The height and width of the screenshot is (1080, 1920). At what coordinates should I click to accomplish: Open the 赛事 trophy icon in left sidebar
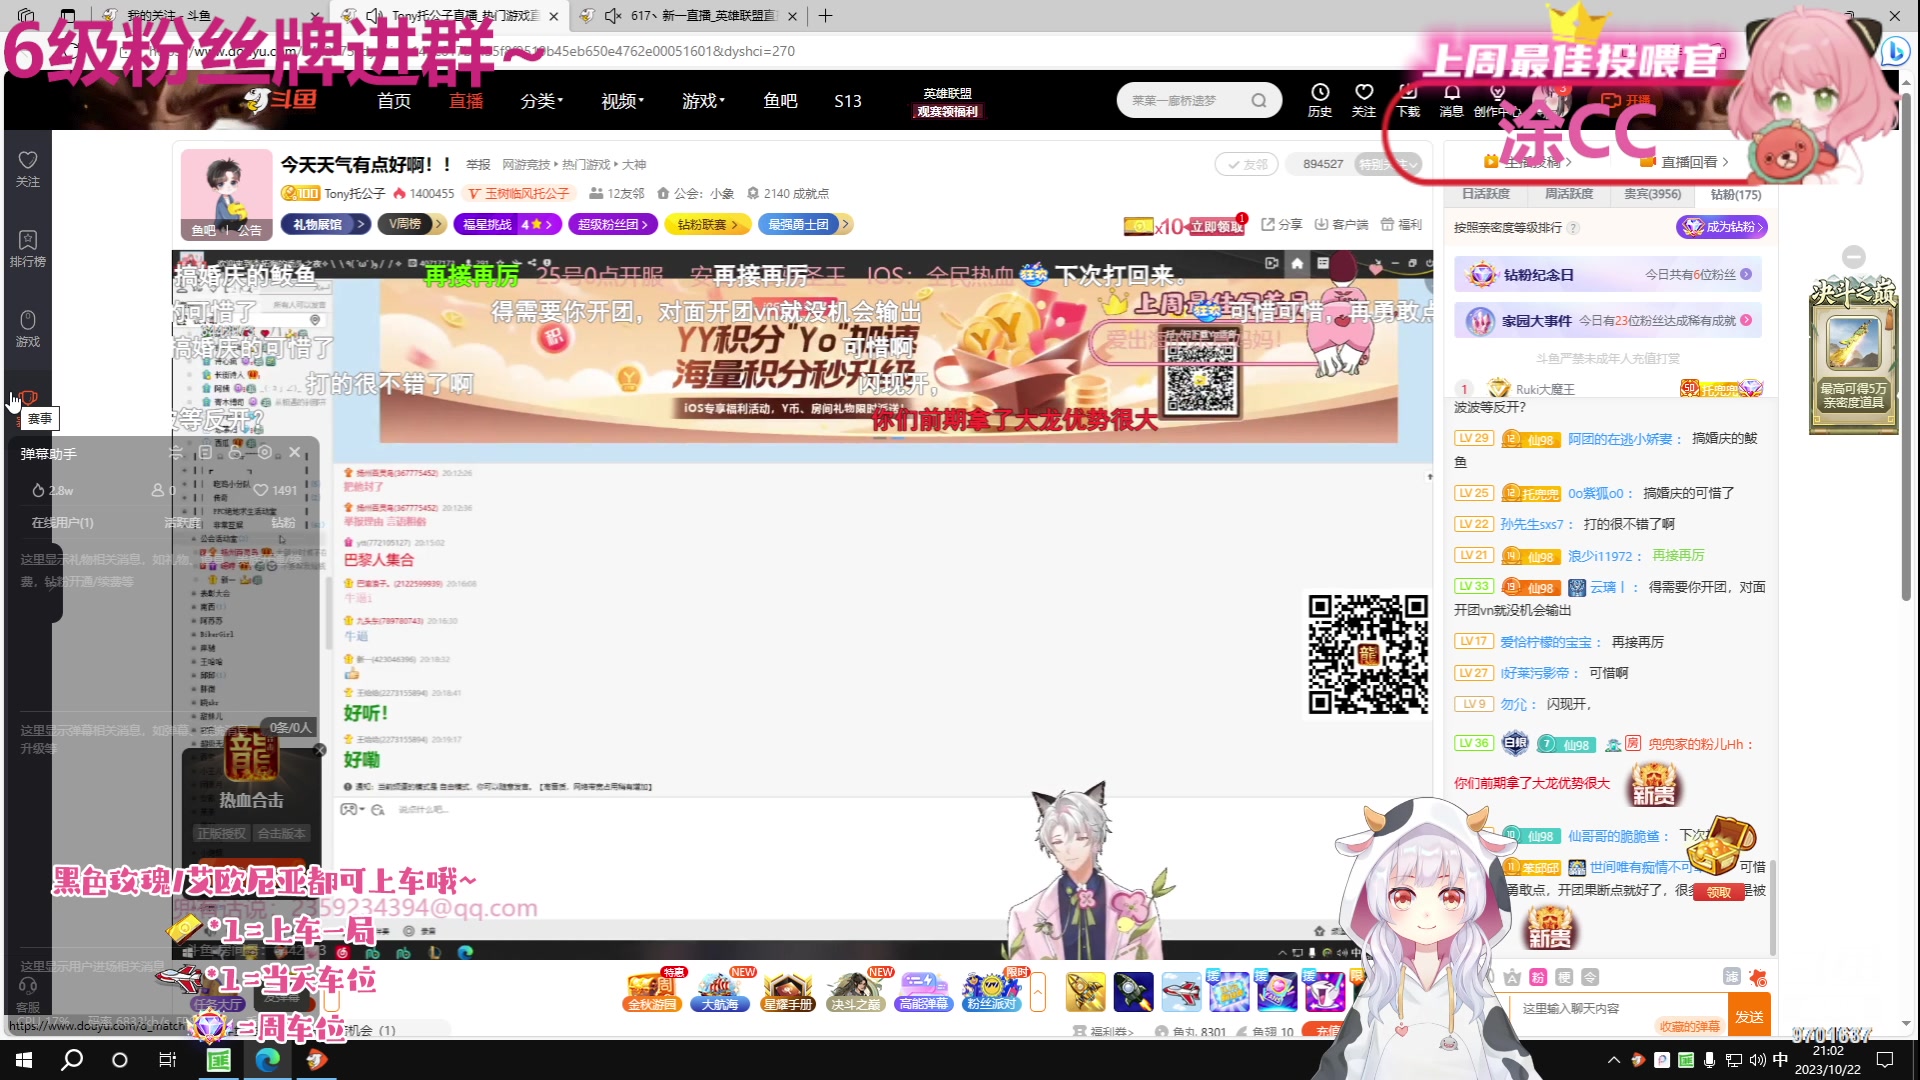pyautogui.click(x=28, y=400)
